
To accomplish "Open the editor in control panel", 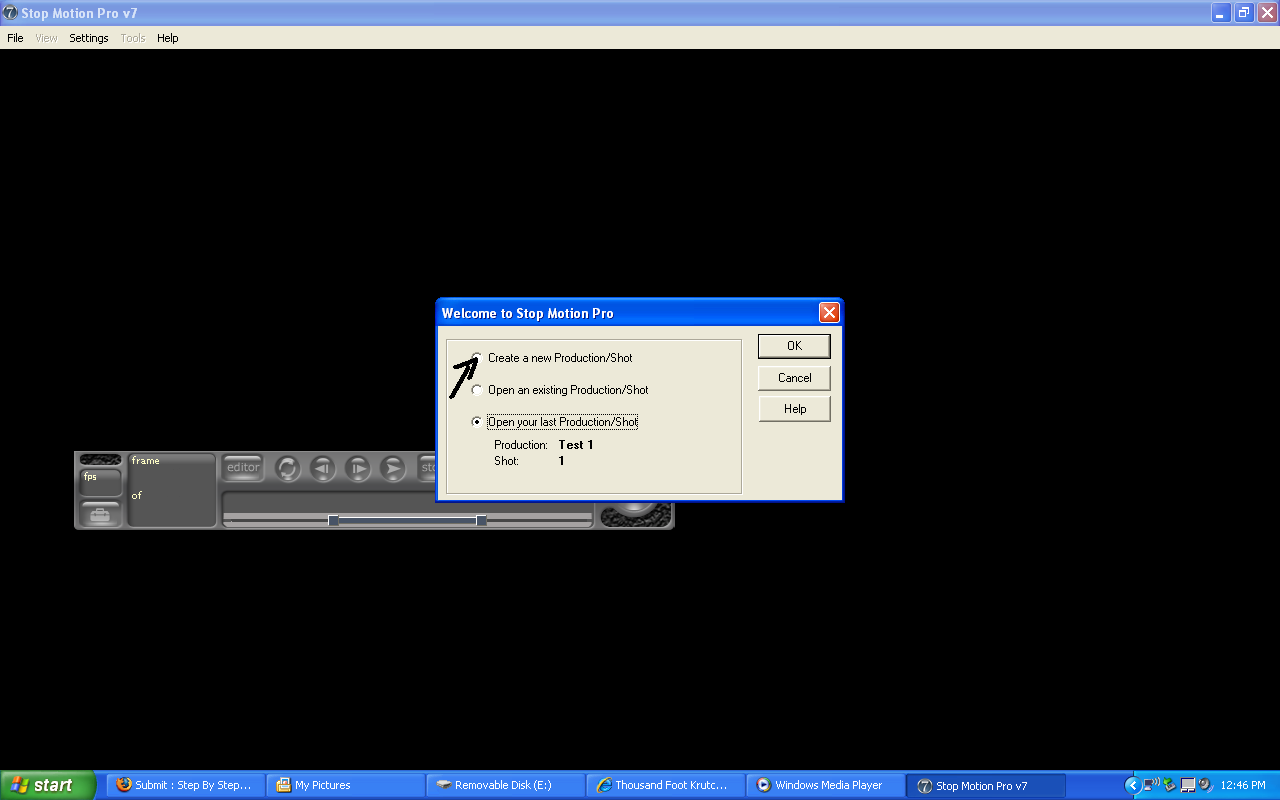I will pos(243,467).
